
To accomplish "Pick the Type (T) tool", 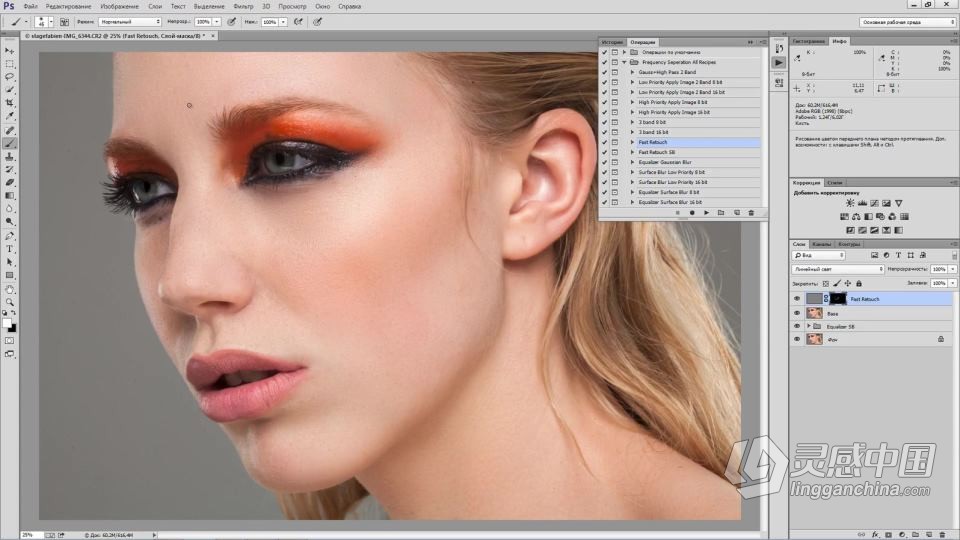I will tap(10, 249).
